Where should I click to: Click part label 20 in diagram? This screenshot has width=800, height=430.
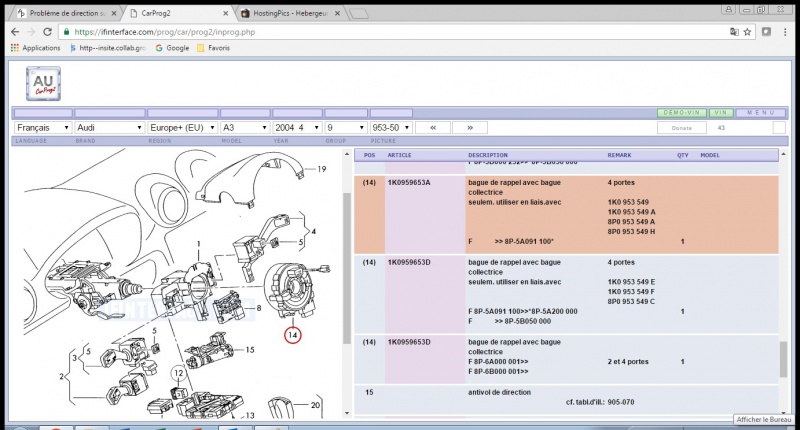click(x=315, y=405)
